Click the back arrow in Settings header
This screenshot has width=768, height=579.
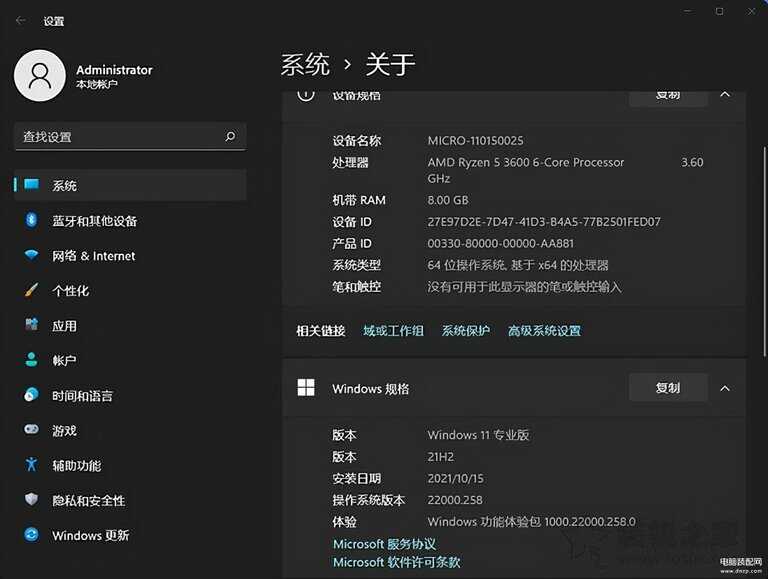[x=21, y=20]
